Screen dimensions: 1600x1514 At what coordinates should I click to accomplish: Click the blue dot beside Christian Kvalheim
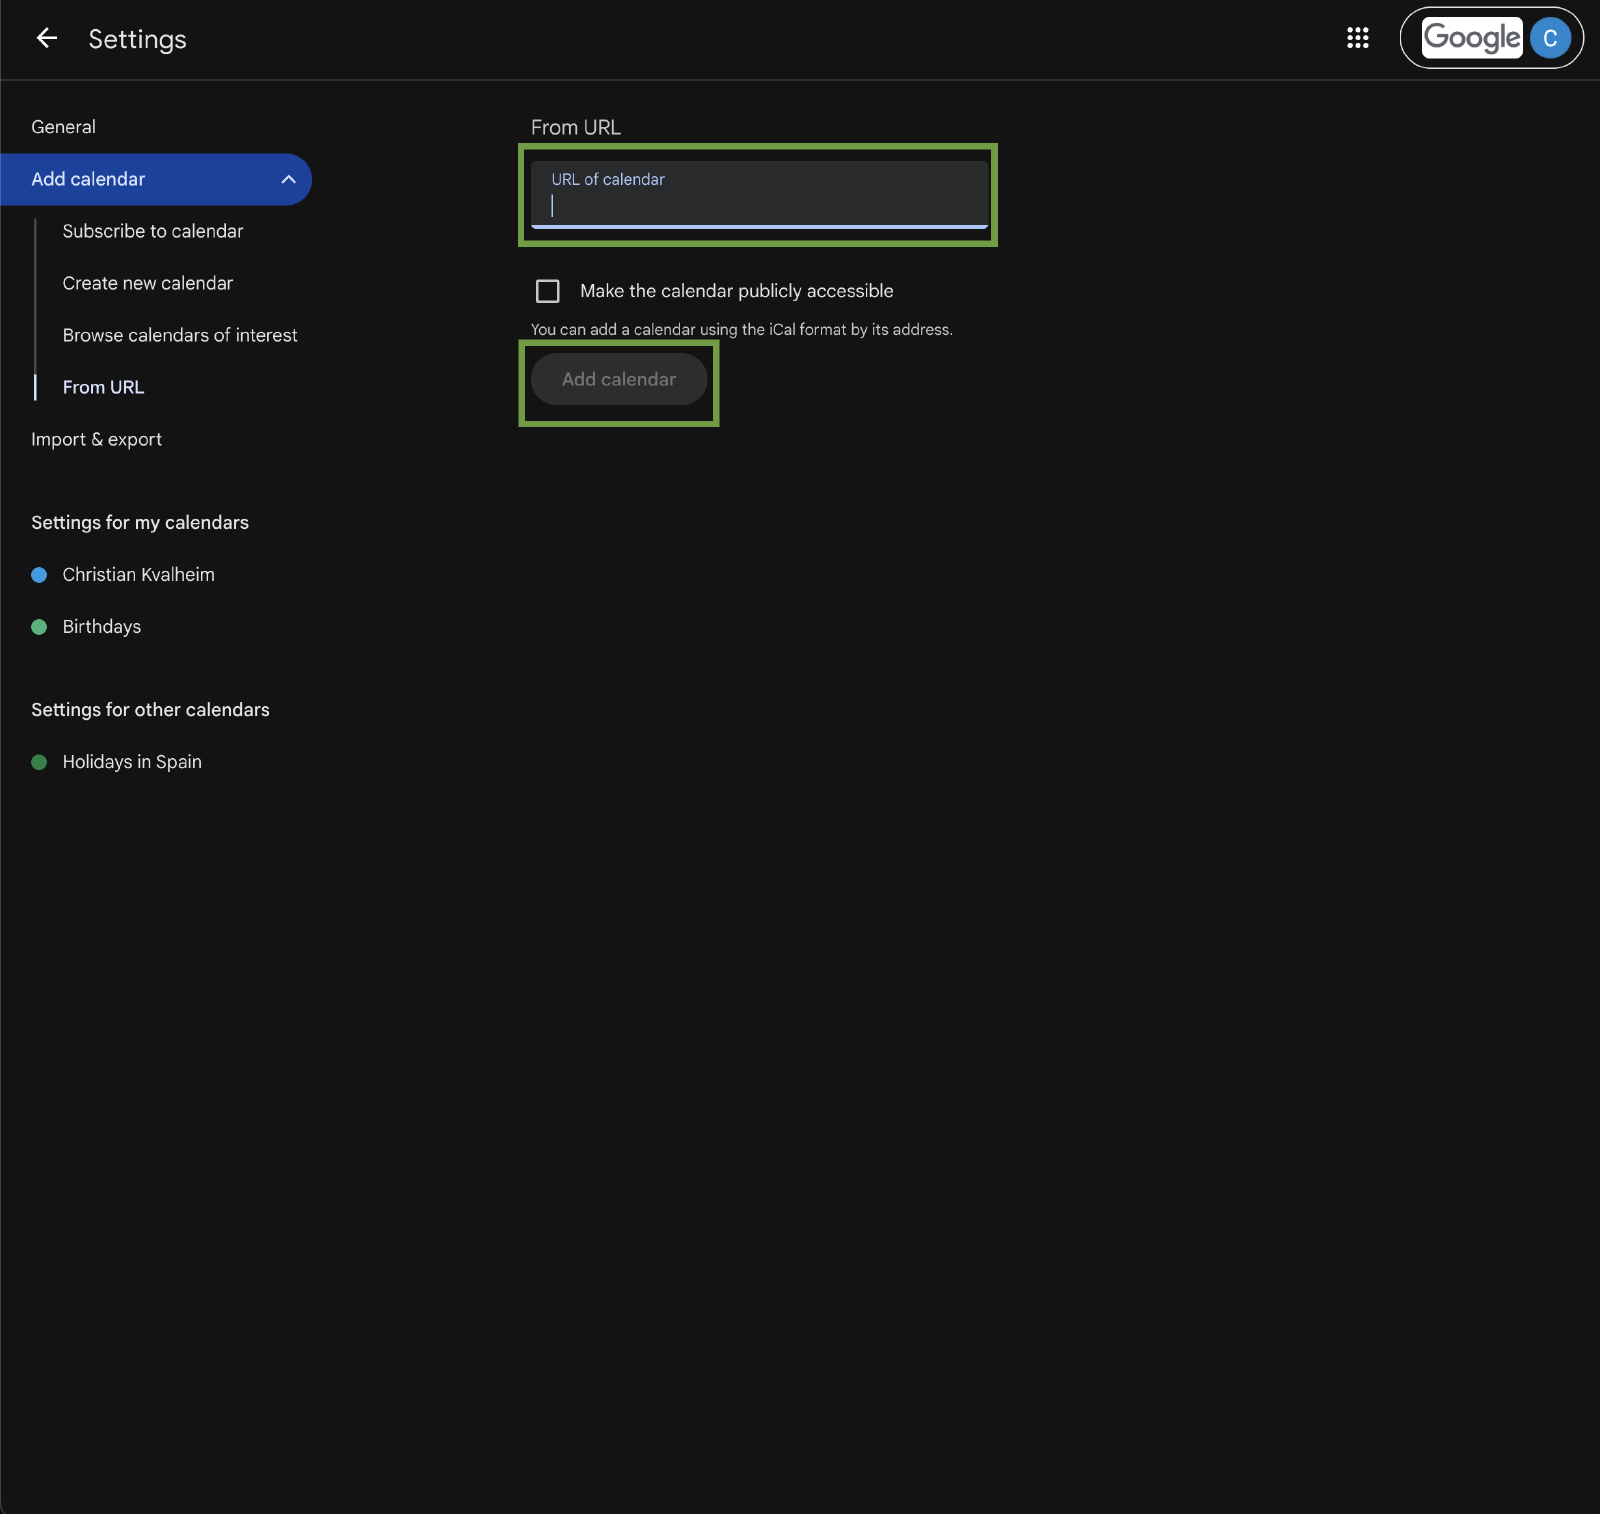tap(39, 575)
